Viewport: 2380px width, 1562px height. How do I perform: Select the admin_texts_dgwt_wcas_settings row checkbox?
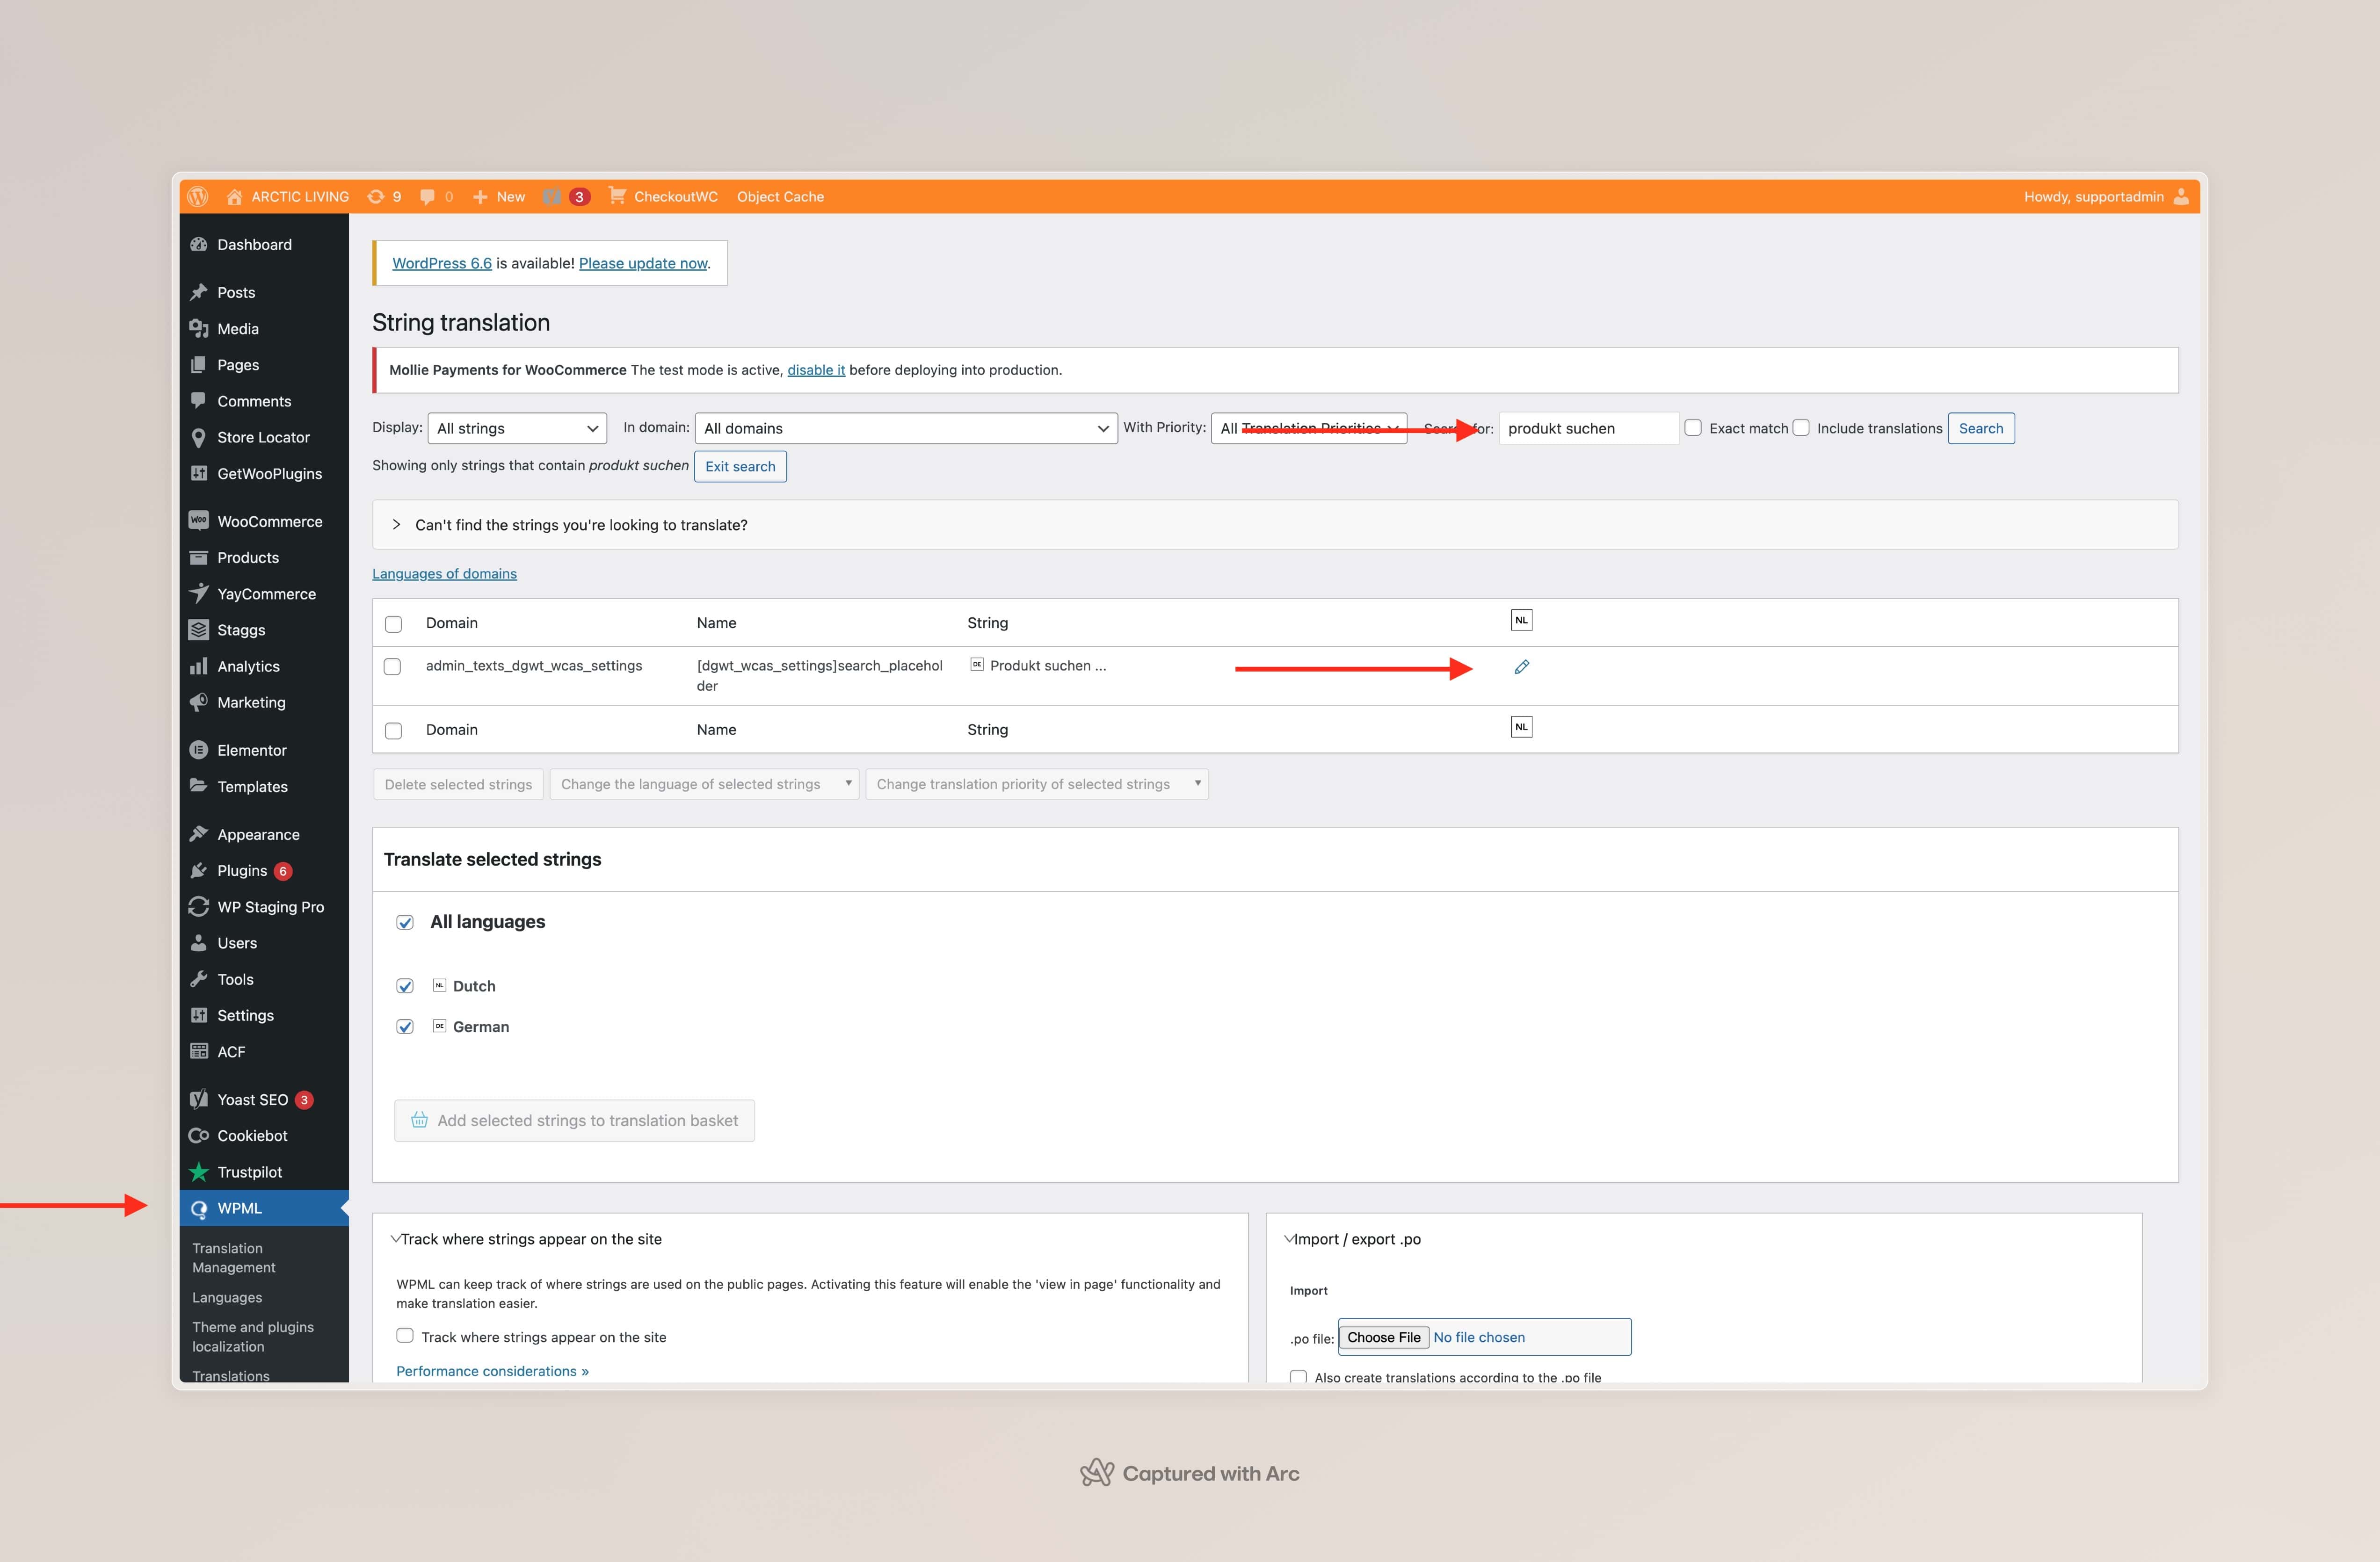coord(392,666)
